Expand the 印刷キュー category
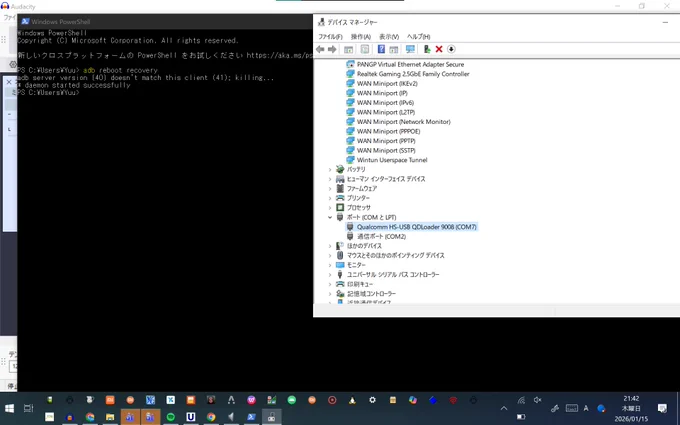 (x=330, y=284)
